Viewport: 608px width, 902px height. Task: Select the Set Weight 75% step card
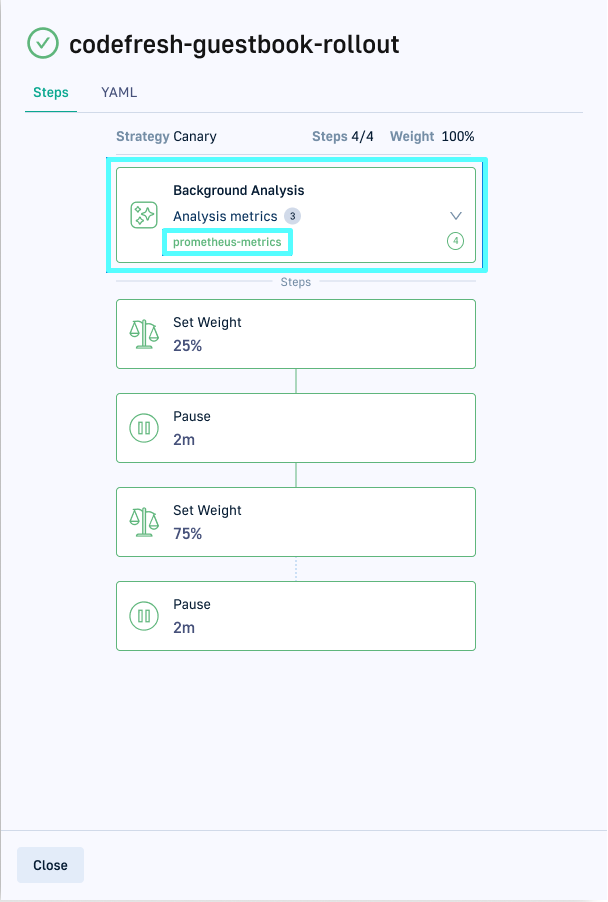tap(296, 522)
